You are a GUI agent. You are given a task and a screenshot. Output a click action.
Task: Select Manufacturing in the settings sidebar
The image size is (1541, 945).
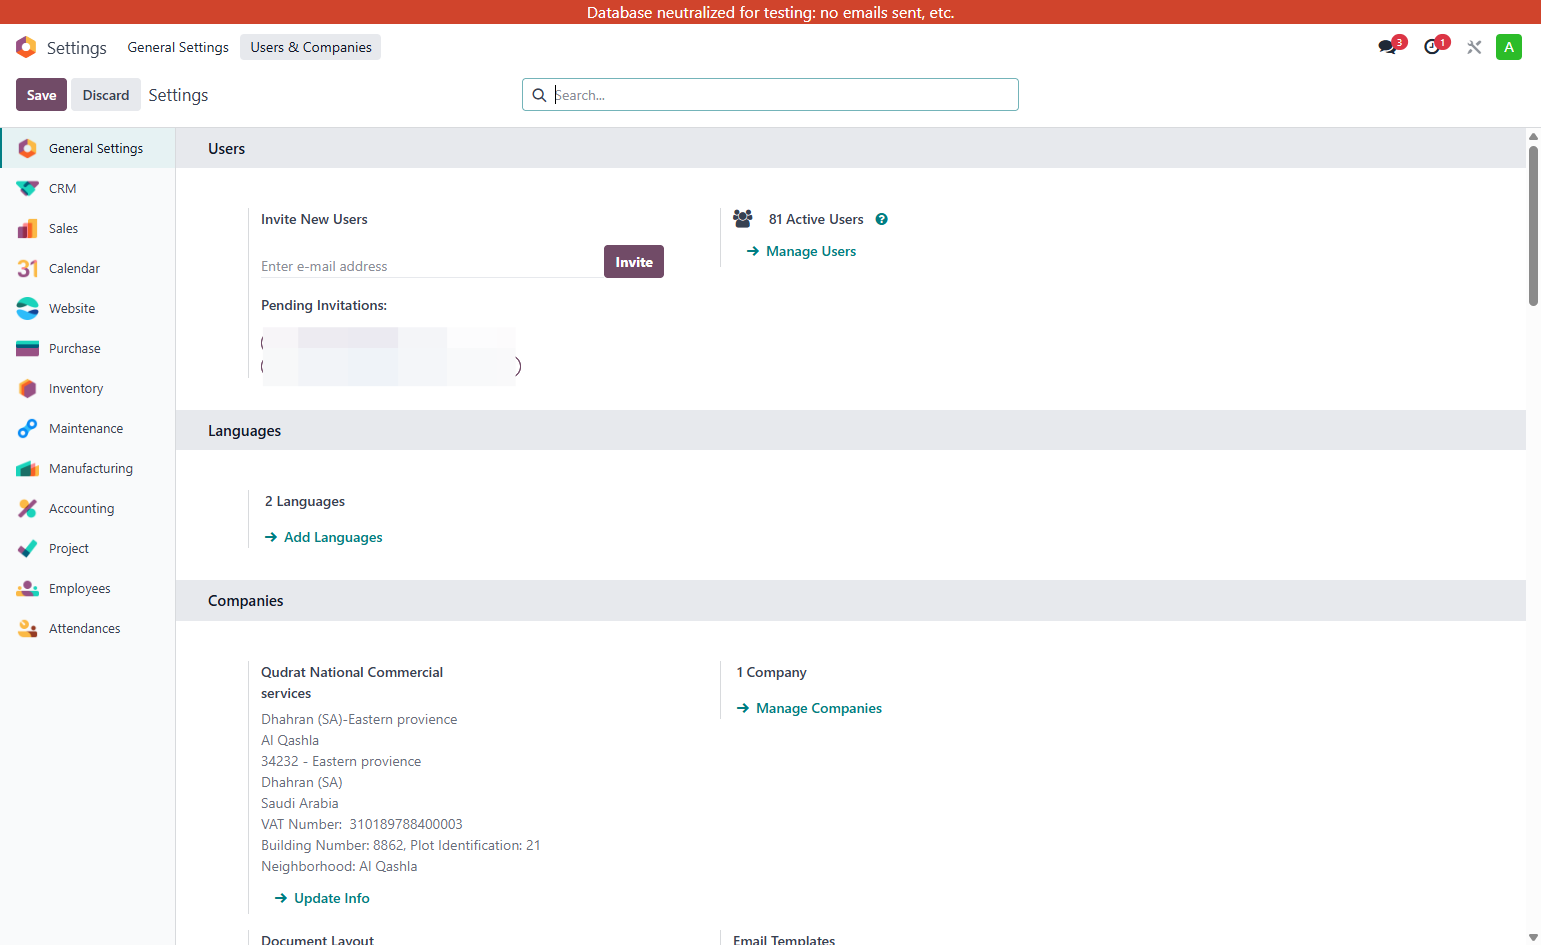(88, 468)
